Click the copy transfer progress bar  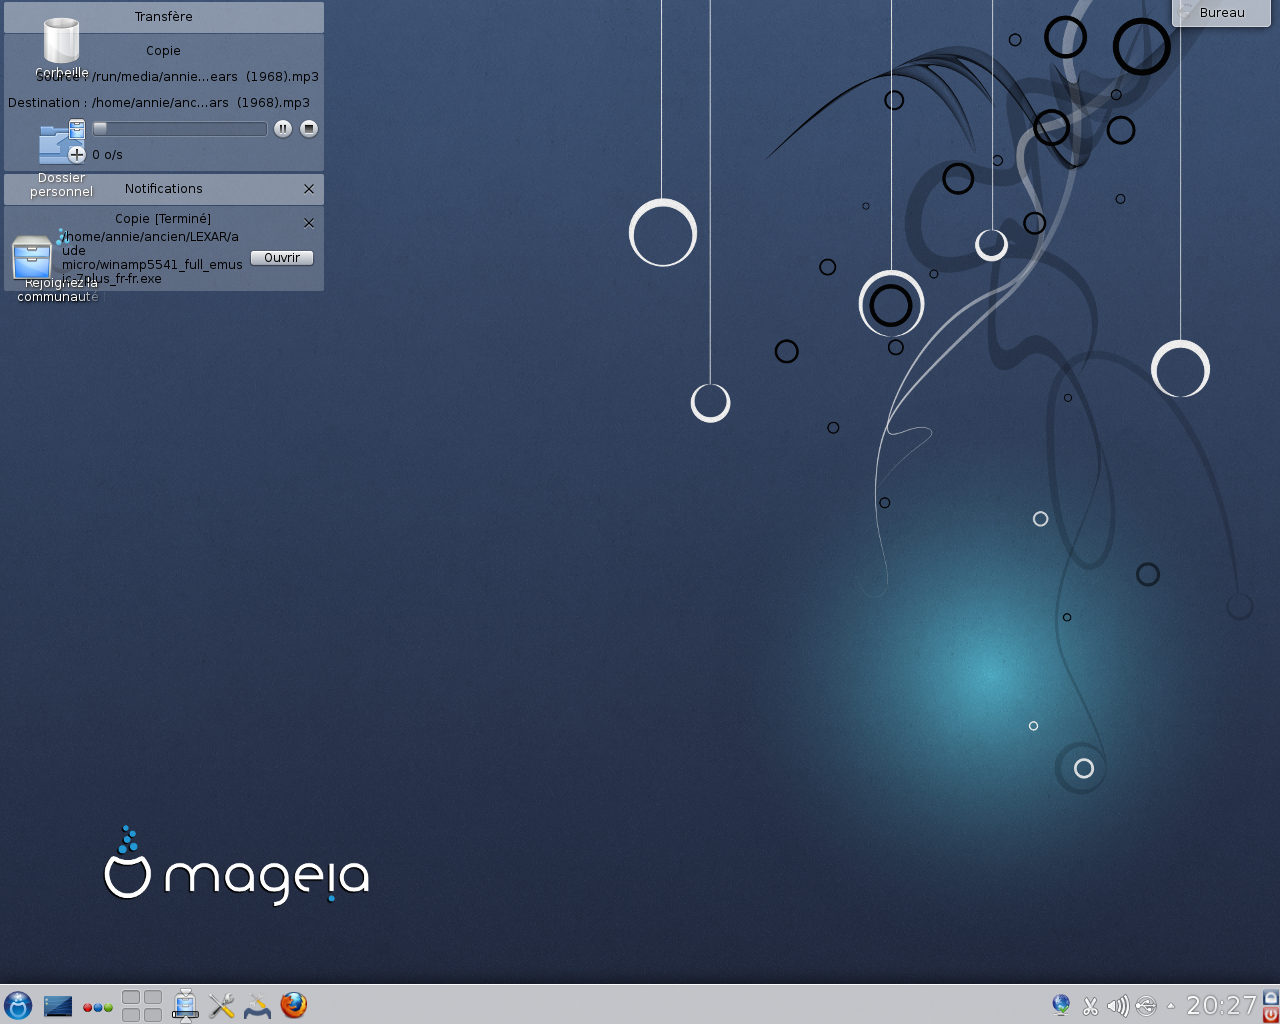coord(180,128)
